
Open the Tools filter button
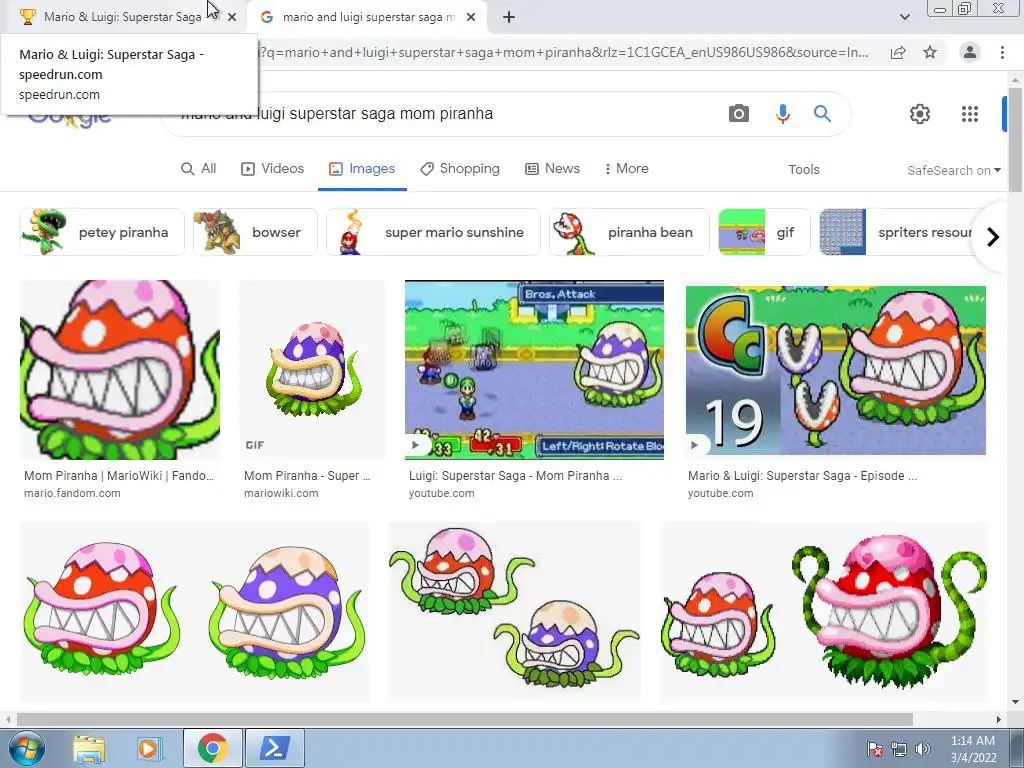point(803,169)
